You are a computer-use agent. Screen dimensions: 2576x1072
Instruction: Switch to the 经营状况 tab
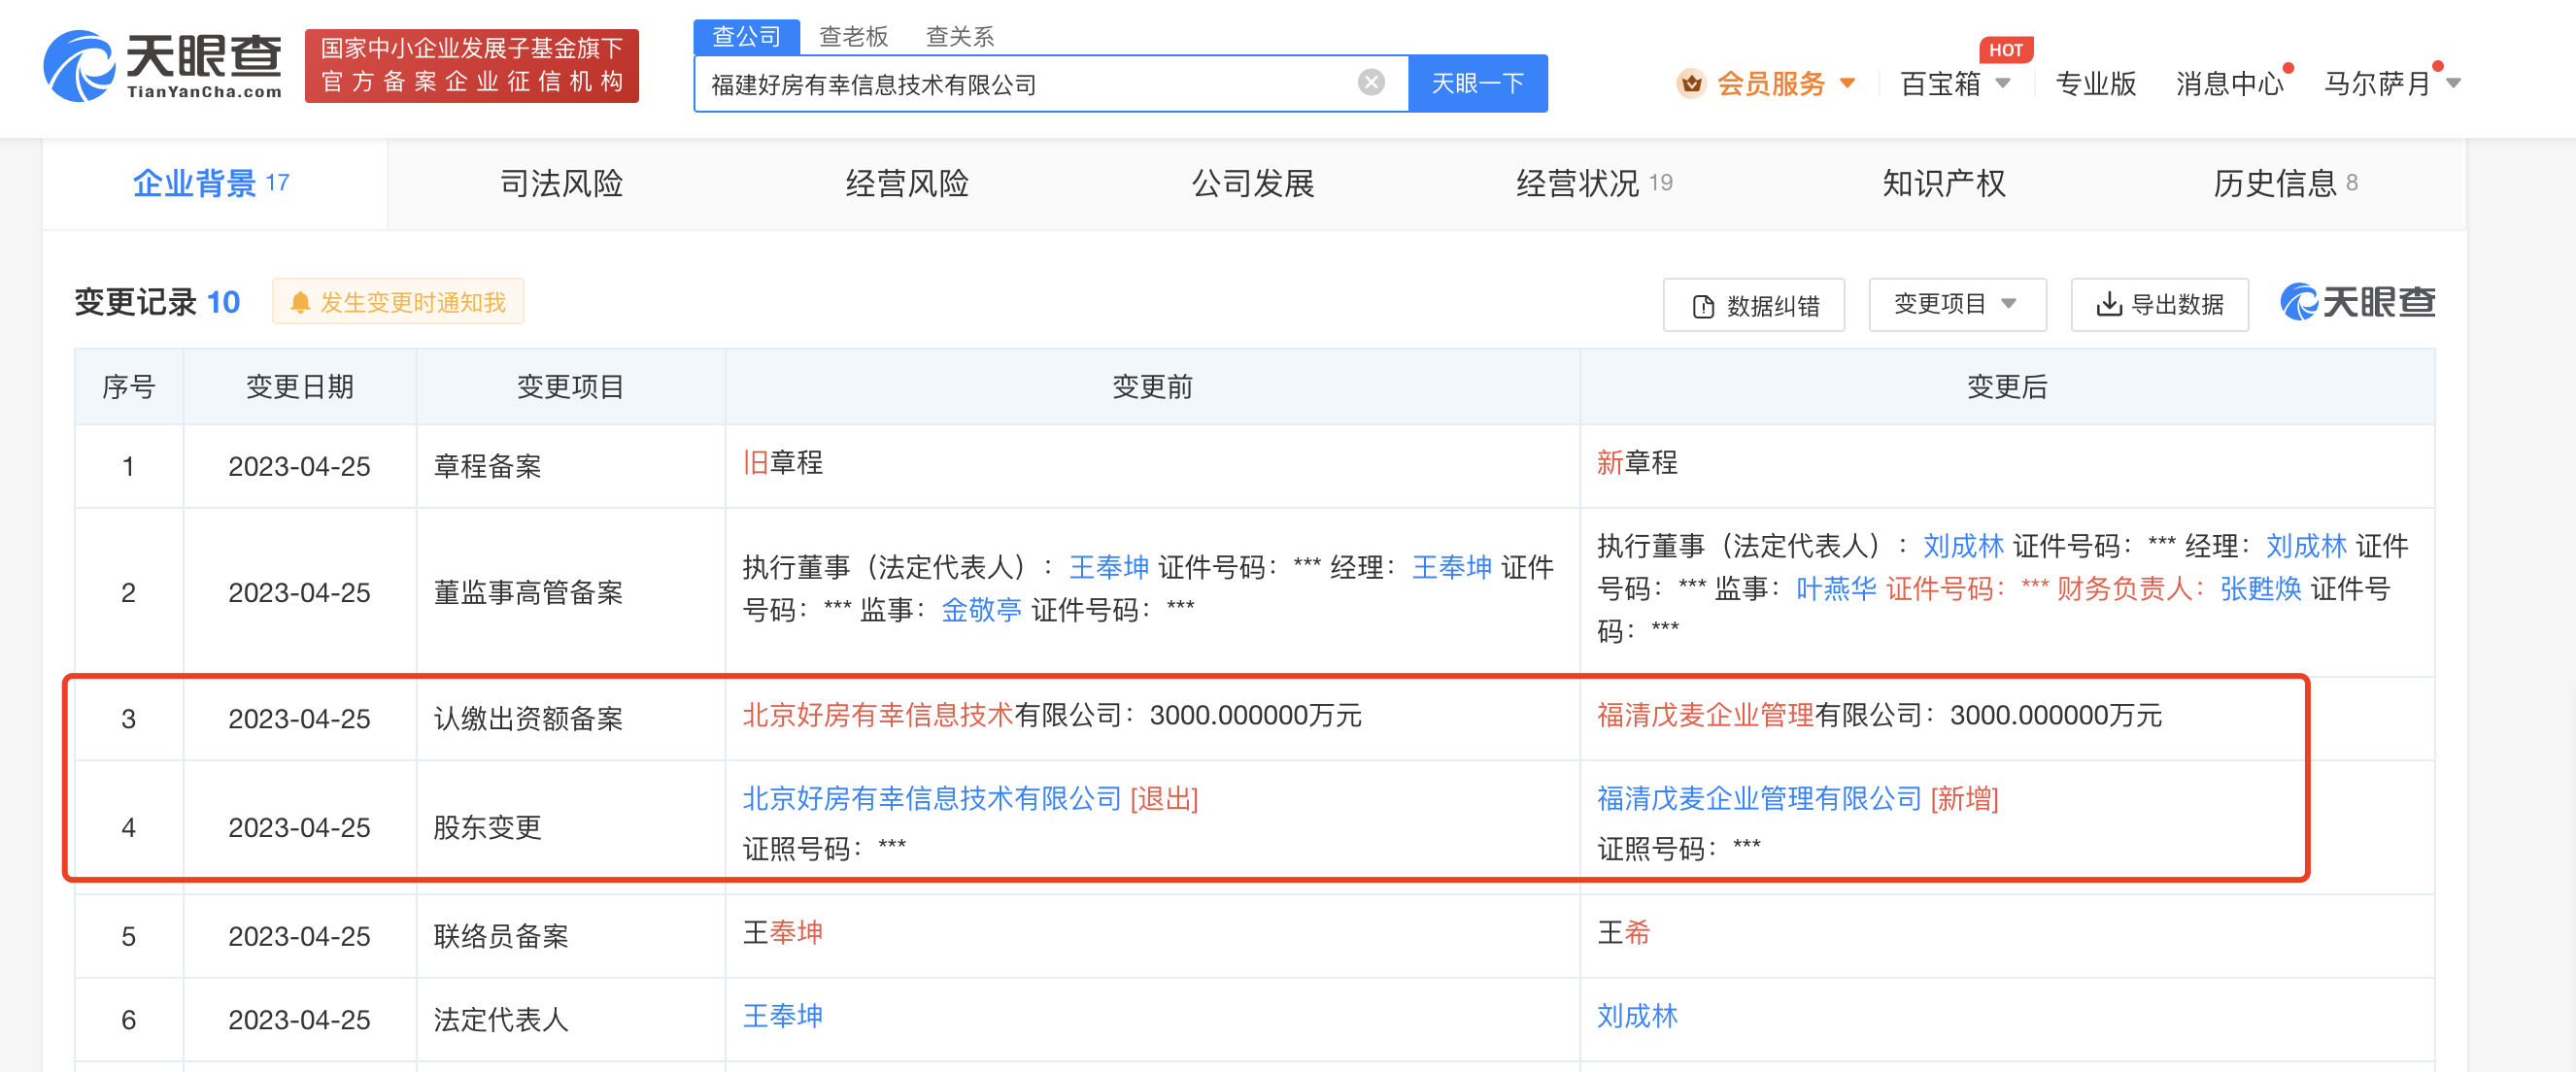(x=1596, y=184)
